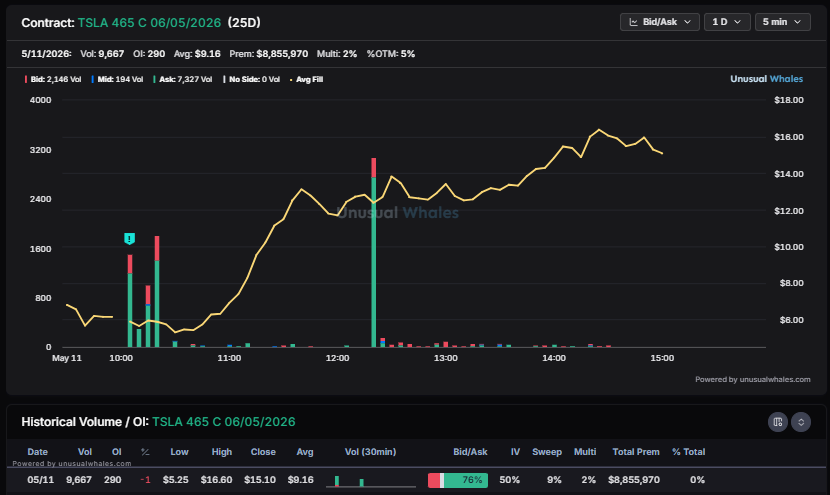Click the $16.60 High value cell
830x495 pixels.
(216, 480)
